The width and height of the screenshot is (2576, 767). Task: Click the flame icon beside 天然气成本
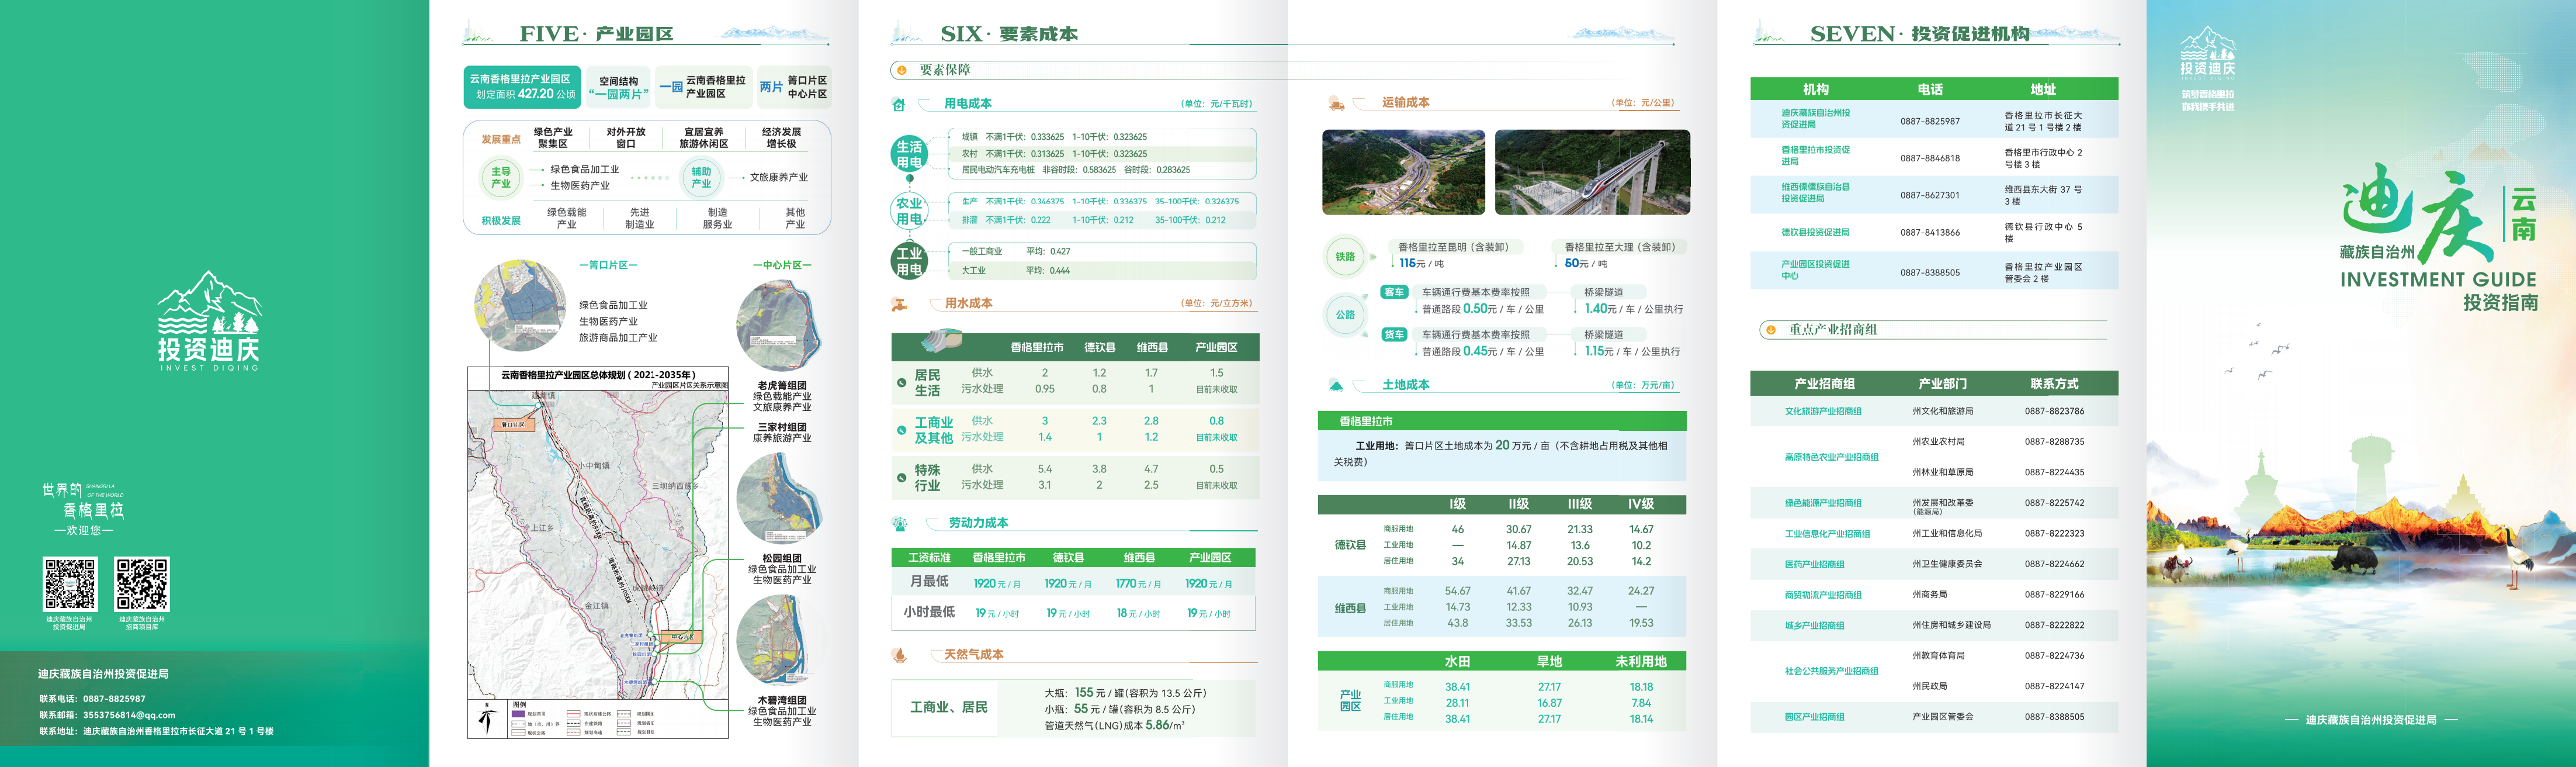pyautogui.click(x=900, y=655)
